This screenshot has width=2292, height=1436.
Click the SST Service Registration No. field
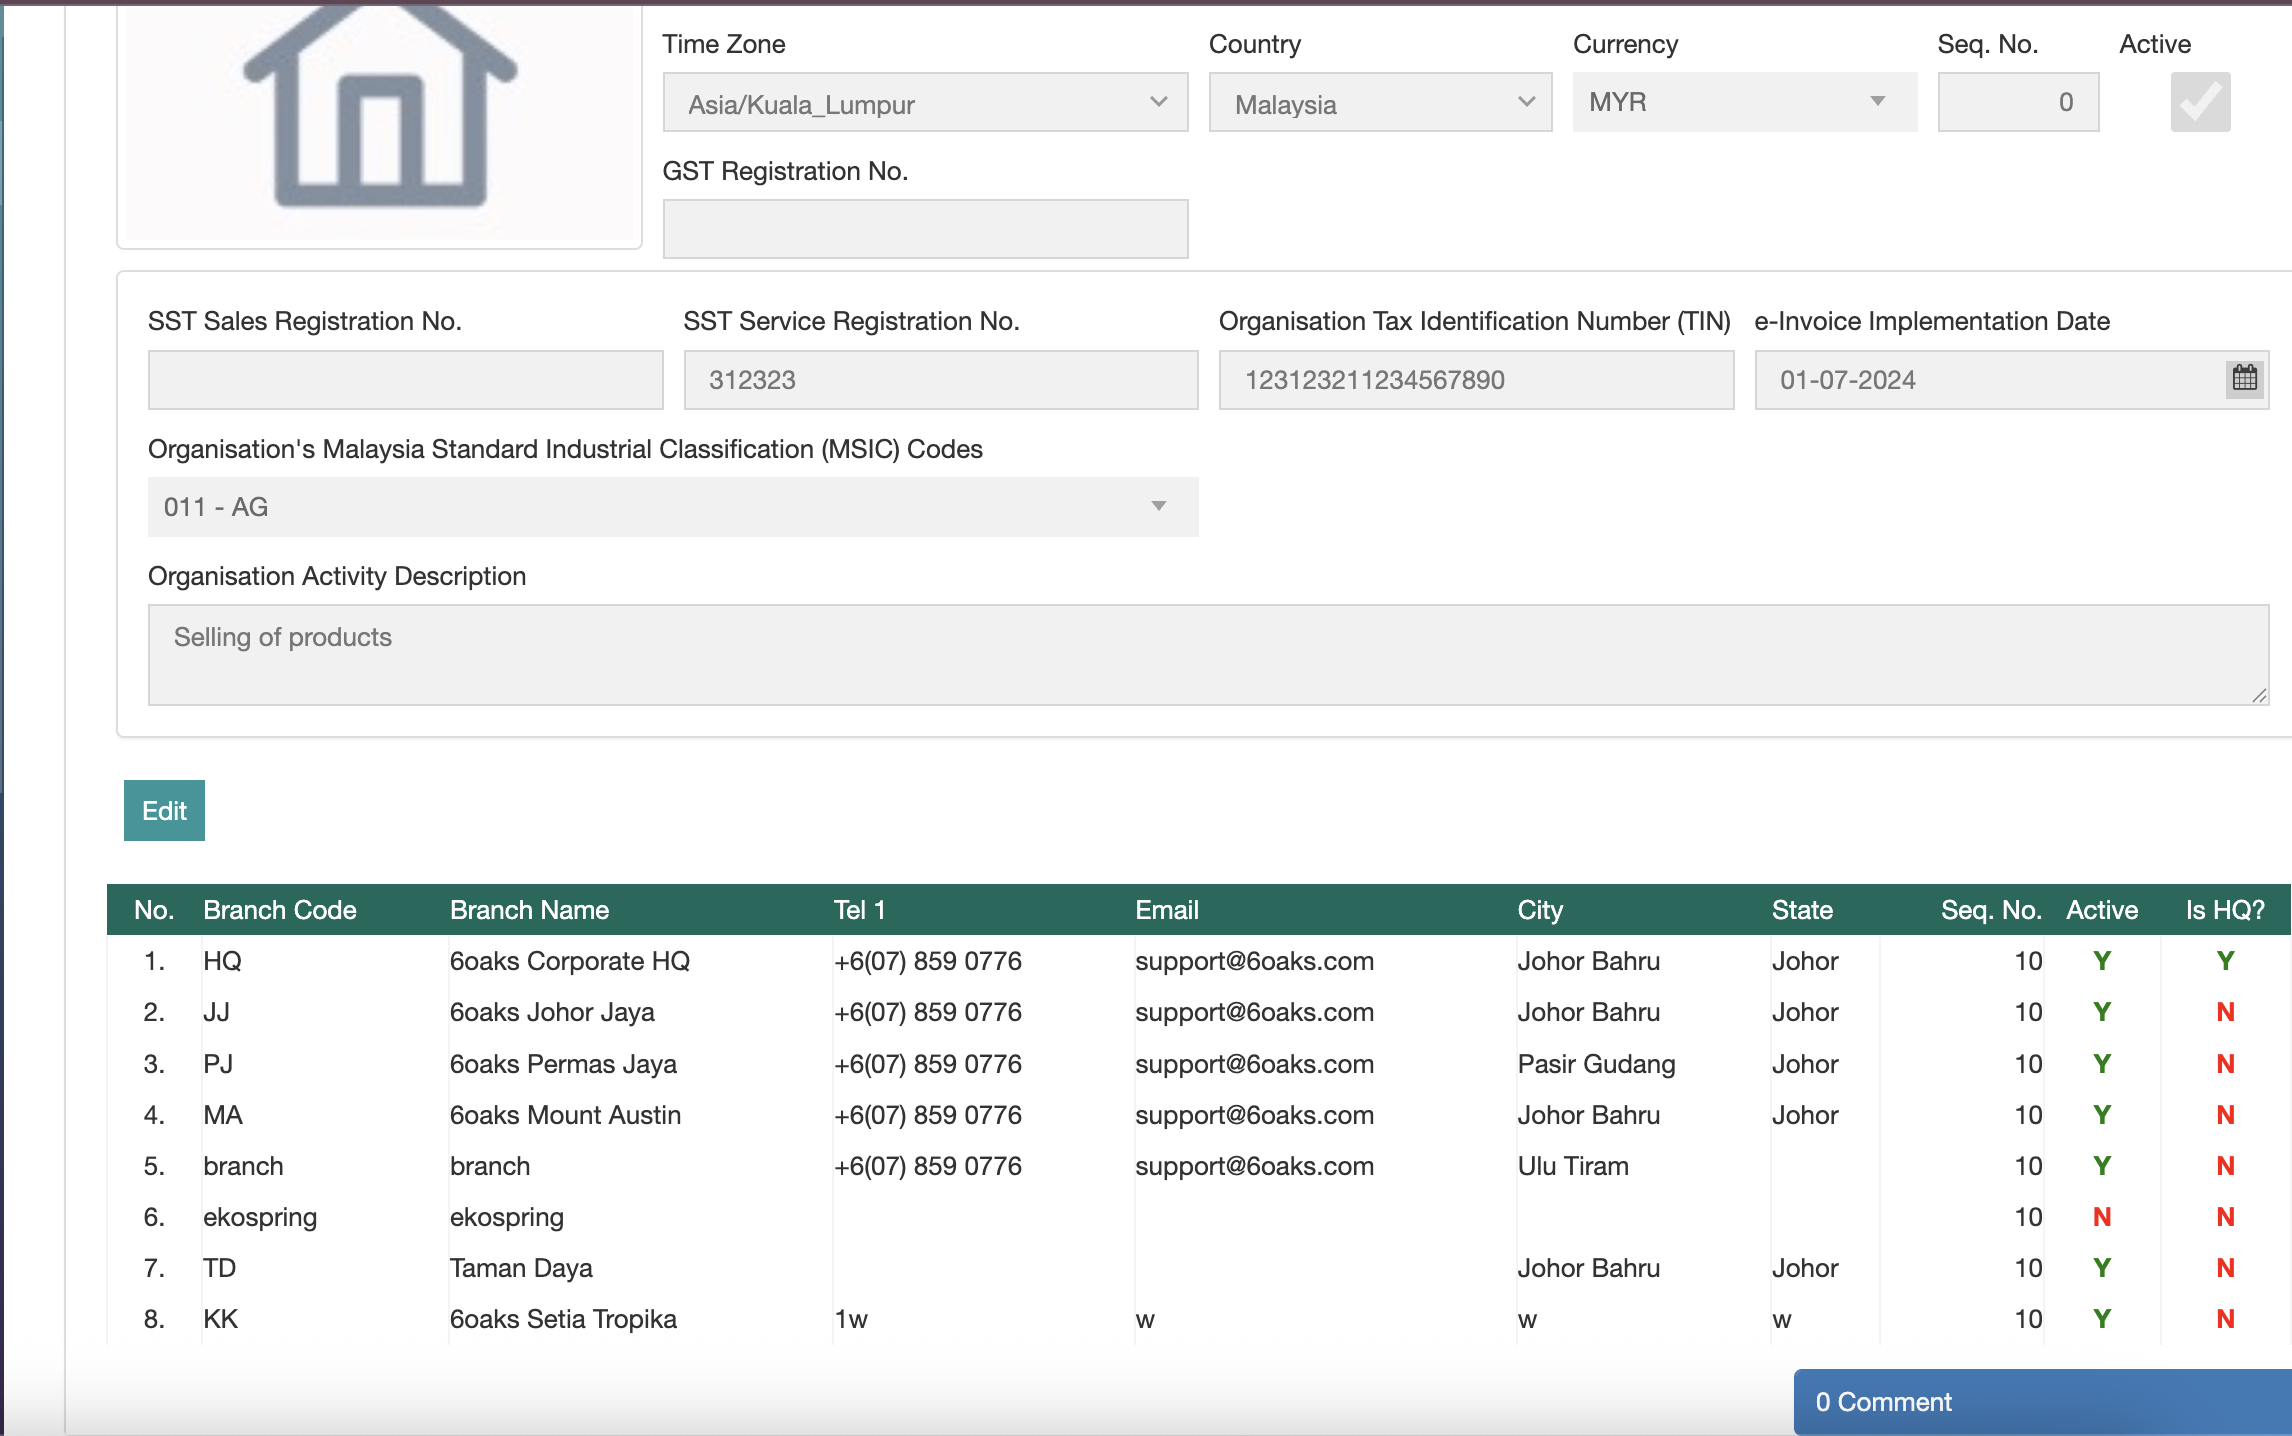[941, 380]
